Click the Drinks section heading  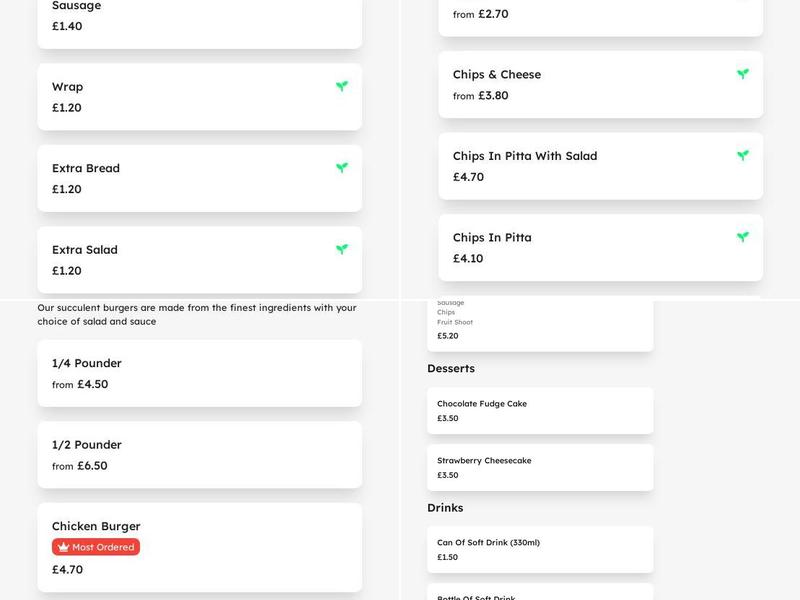(445, 507)
